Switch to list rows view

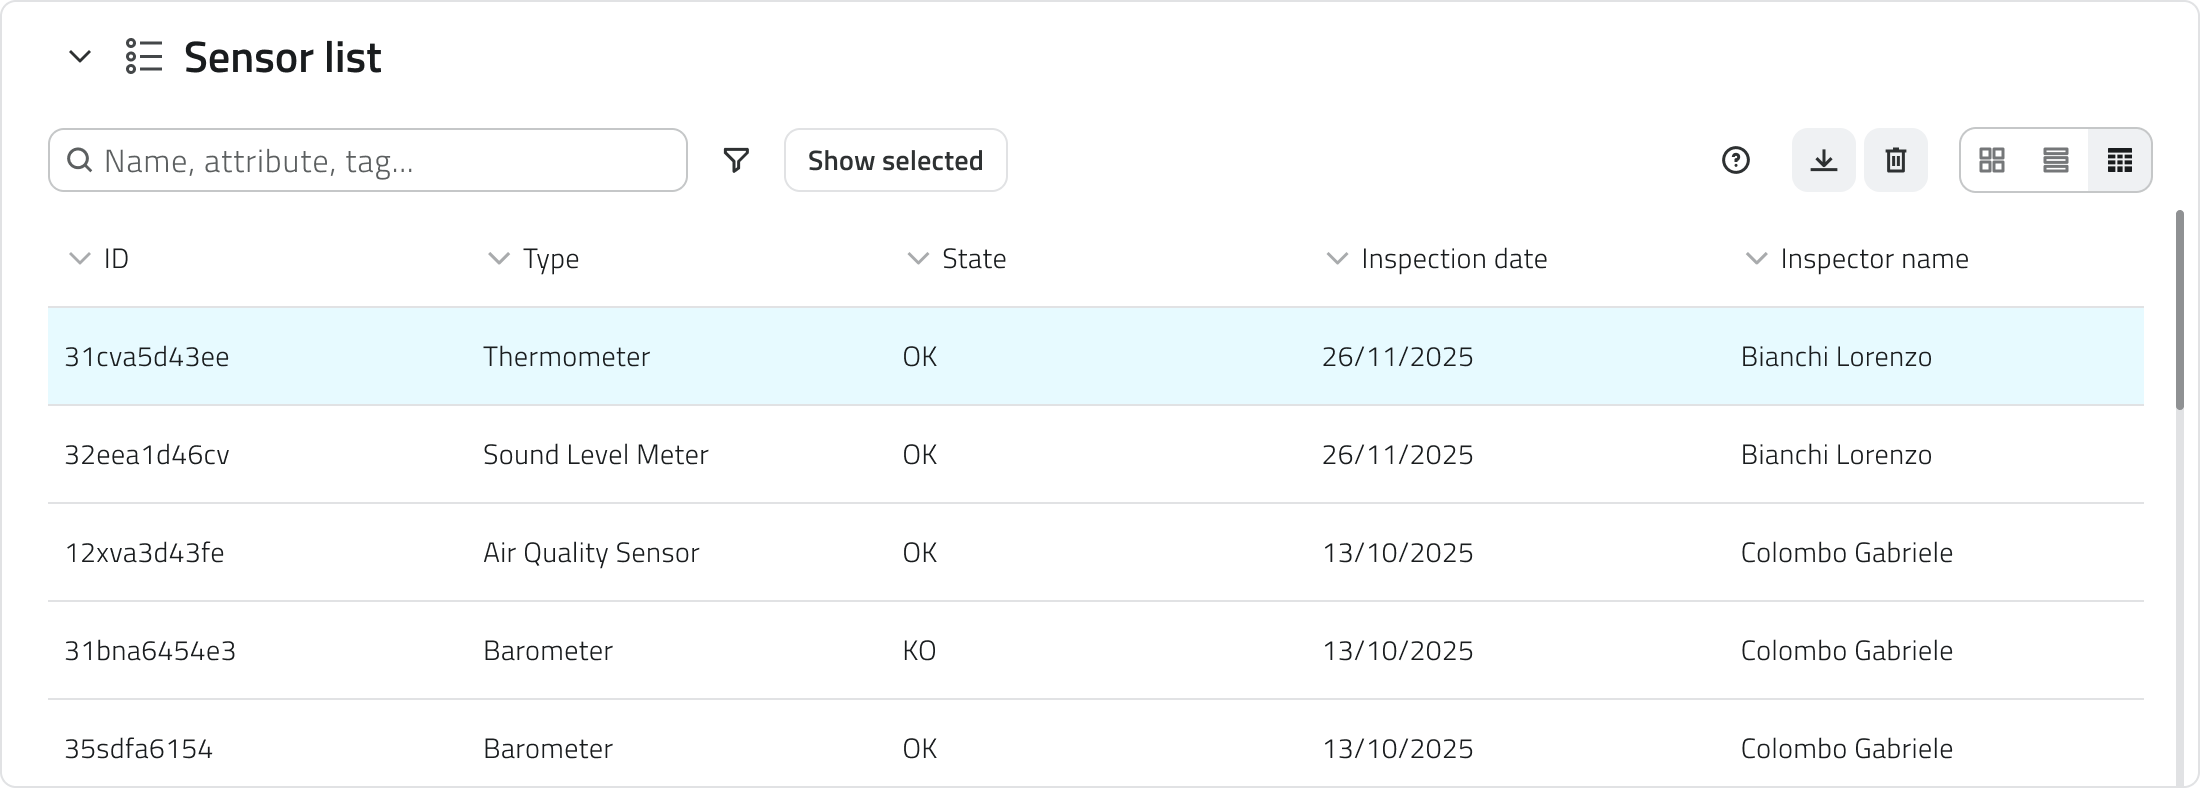tap(2056, 160)
